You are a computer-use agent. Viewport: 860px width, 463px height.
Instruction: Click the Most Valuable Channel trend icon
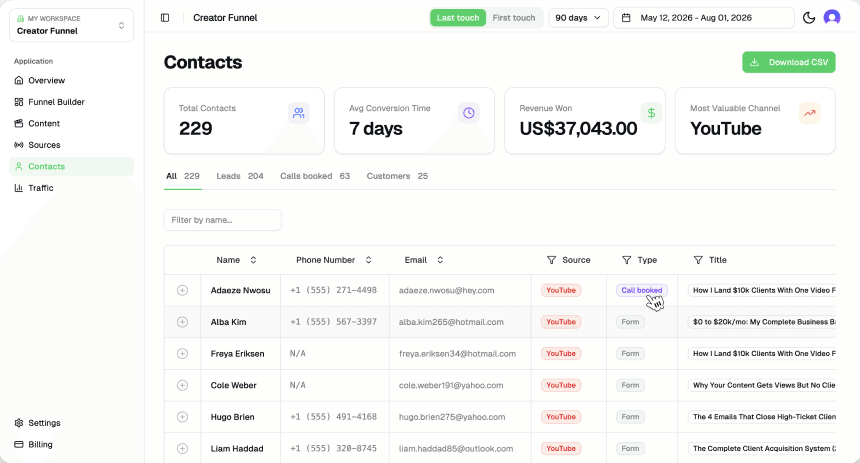[x=810, y=113]
